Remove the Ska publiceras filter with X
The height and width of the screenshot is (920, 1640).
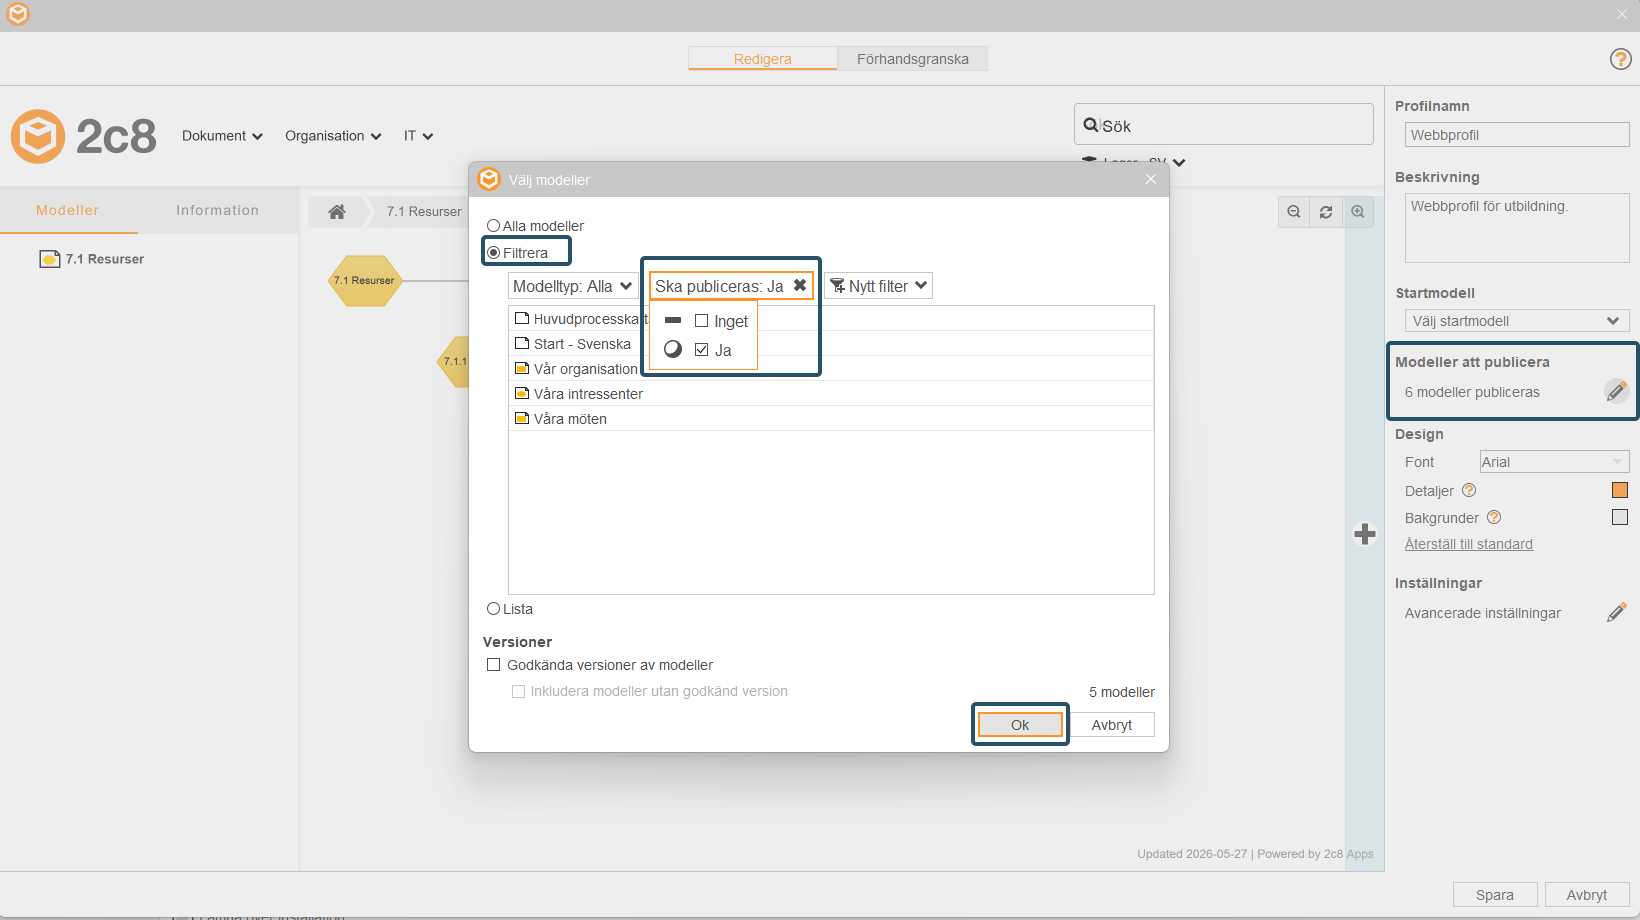[x=800, y=286]
